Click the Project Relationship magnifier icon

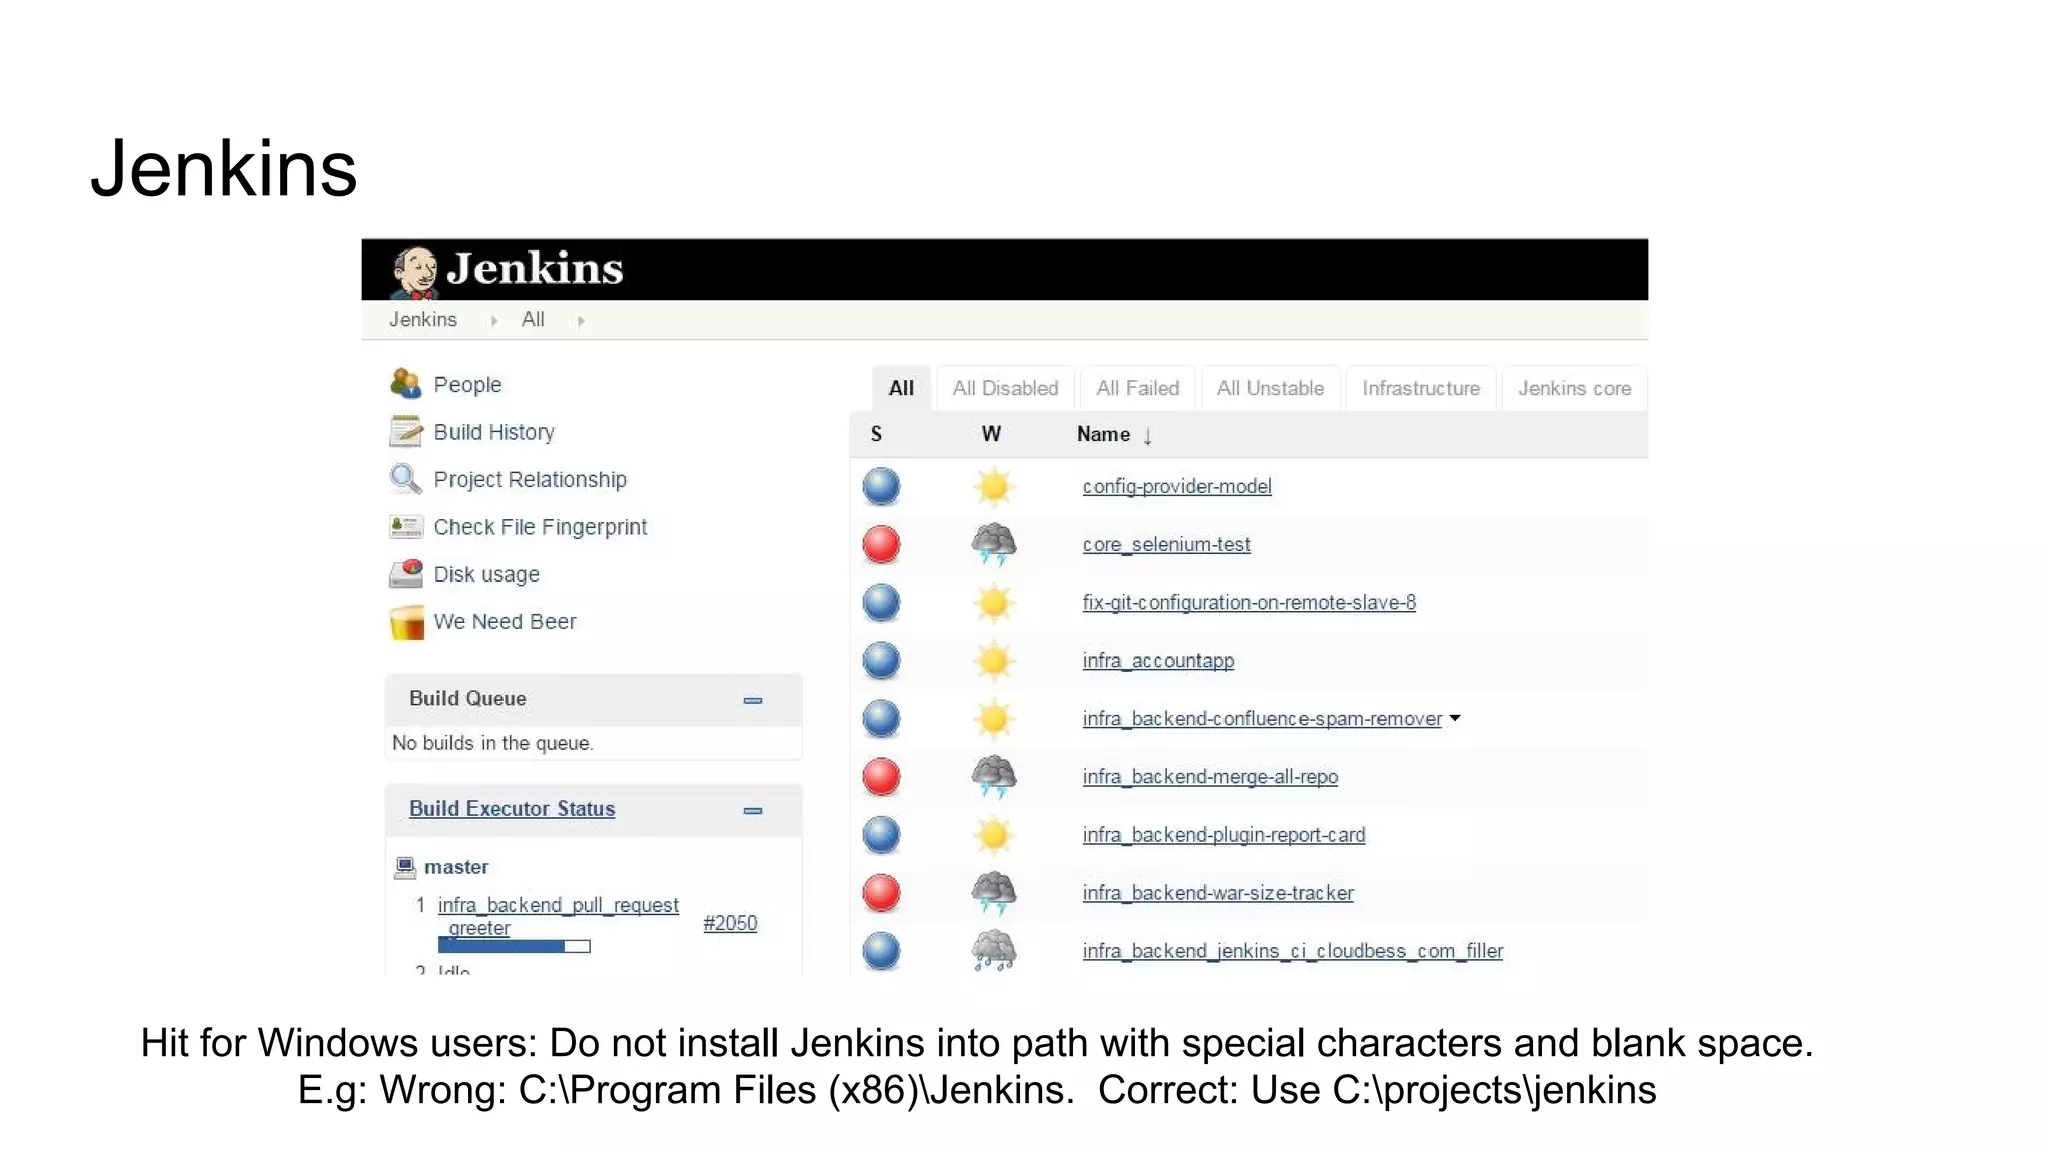click(x=405, y=479)
